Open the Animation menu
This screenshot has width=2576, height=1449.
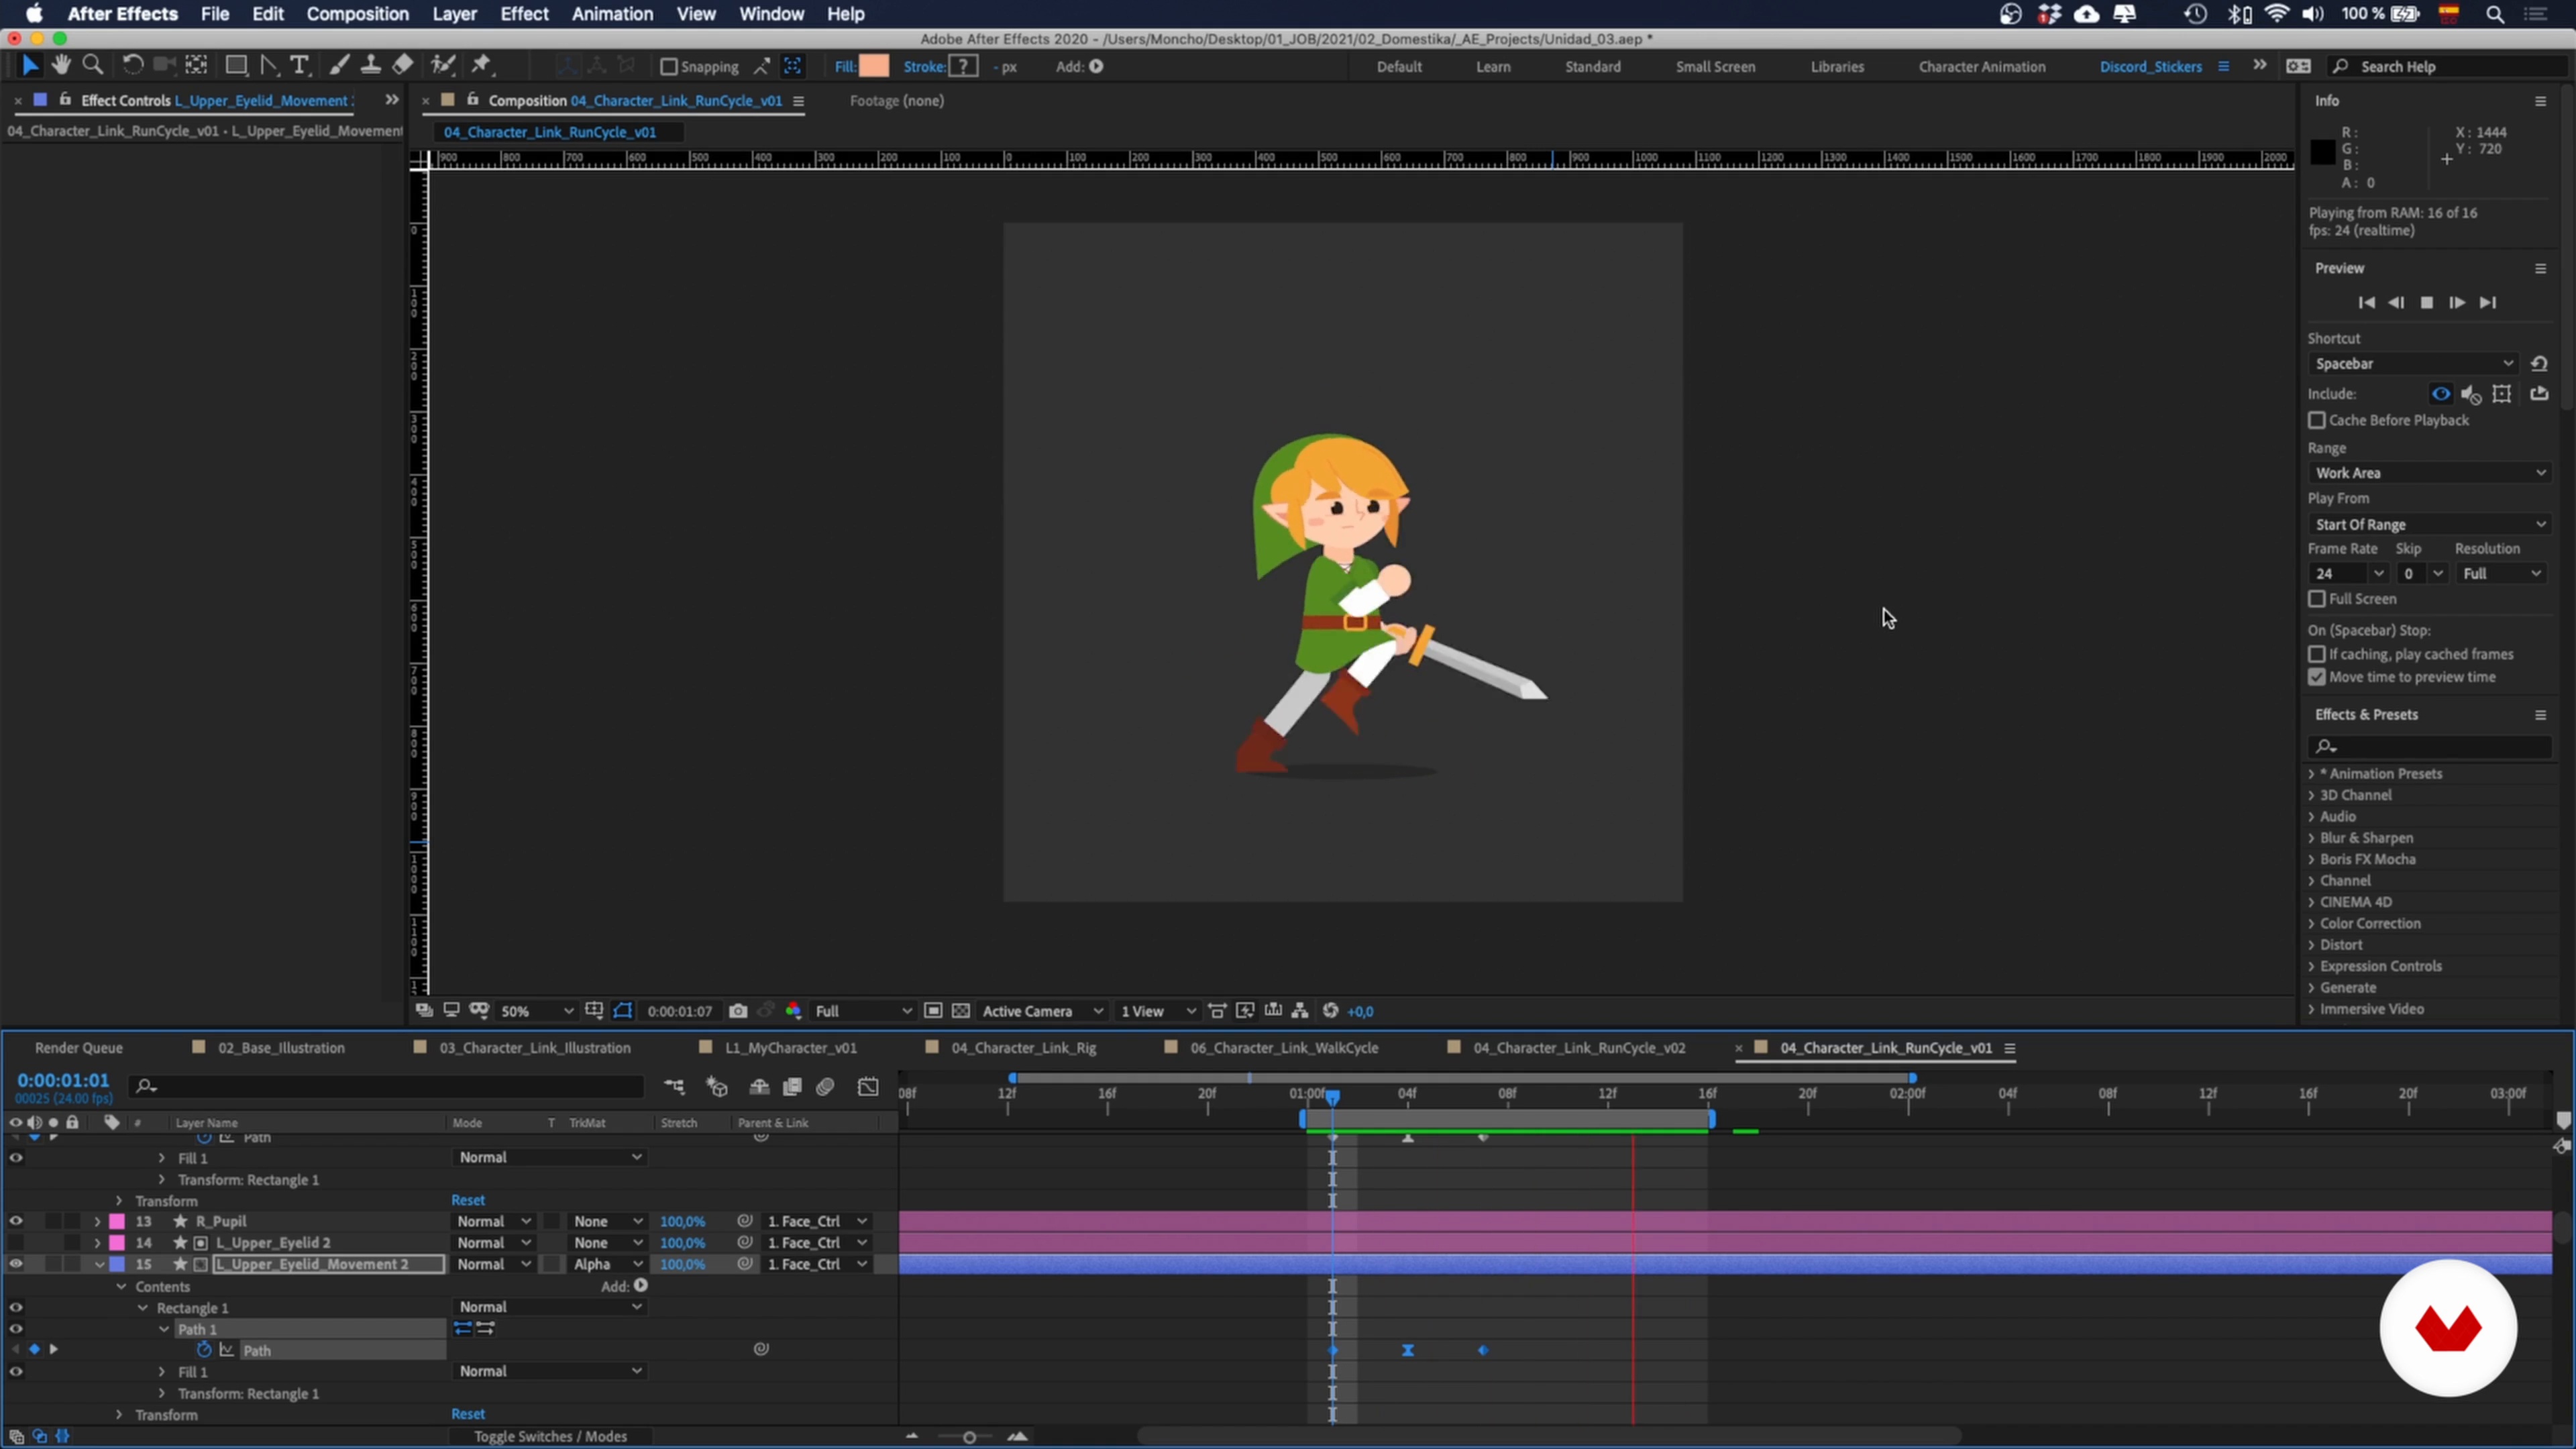tap(612, 14)
